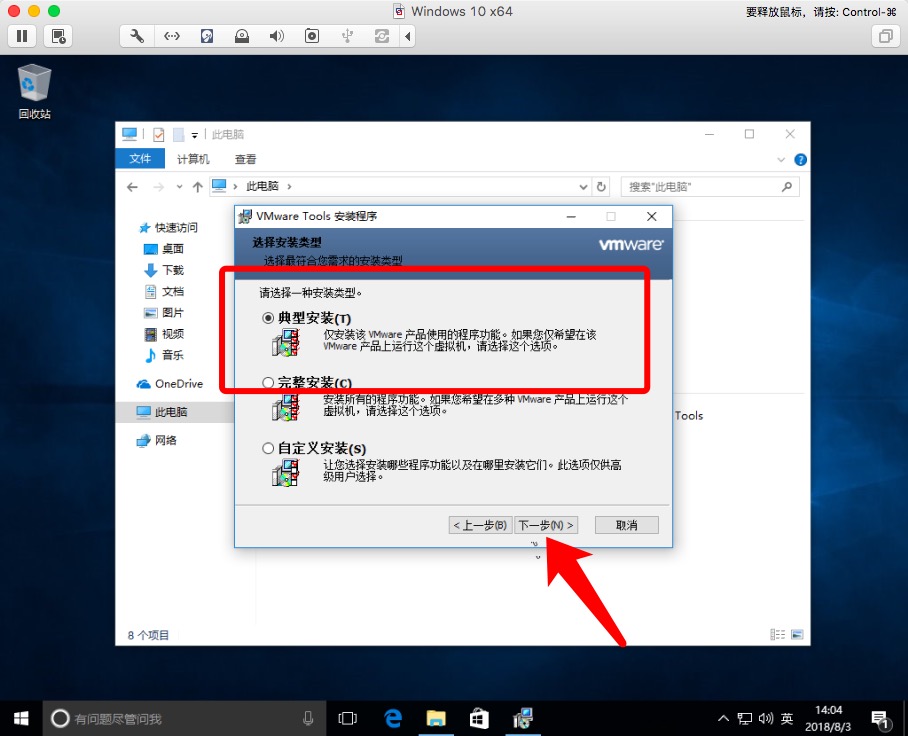Open the Recycle Bin desktop icon
Image resolution: width=908 pixels, height=736 pixels.
coord(35,91)
